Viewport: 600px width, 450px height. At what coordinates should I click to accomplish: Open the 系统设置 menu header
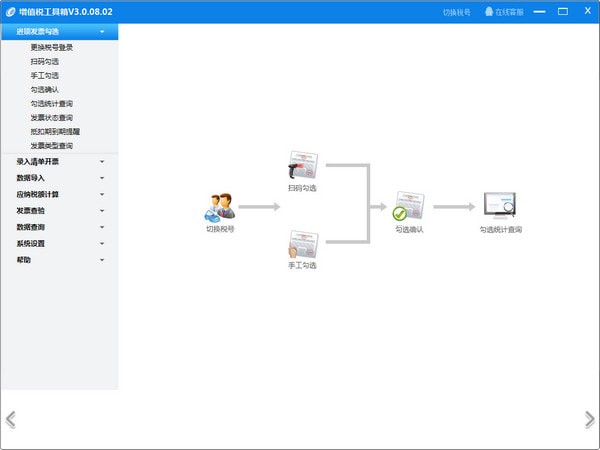point(60,243)
